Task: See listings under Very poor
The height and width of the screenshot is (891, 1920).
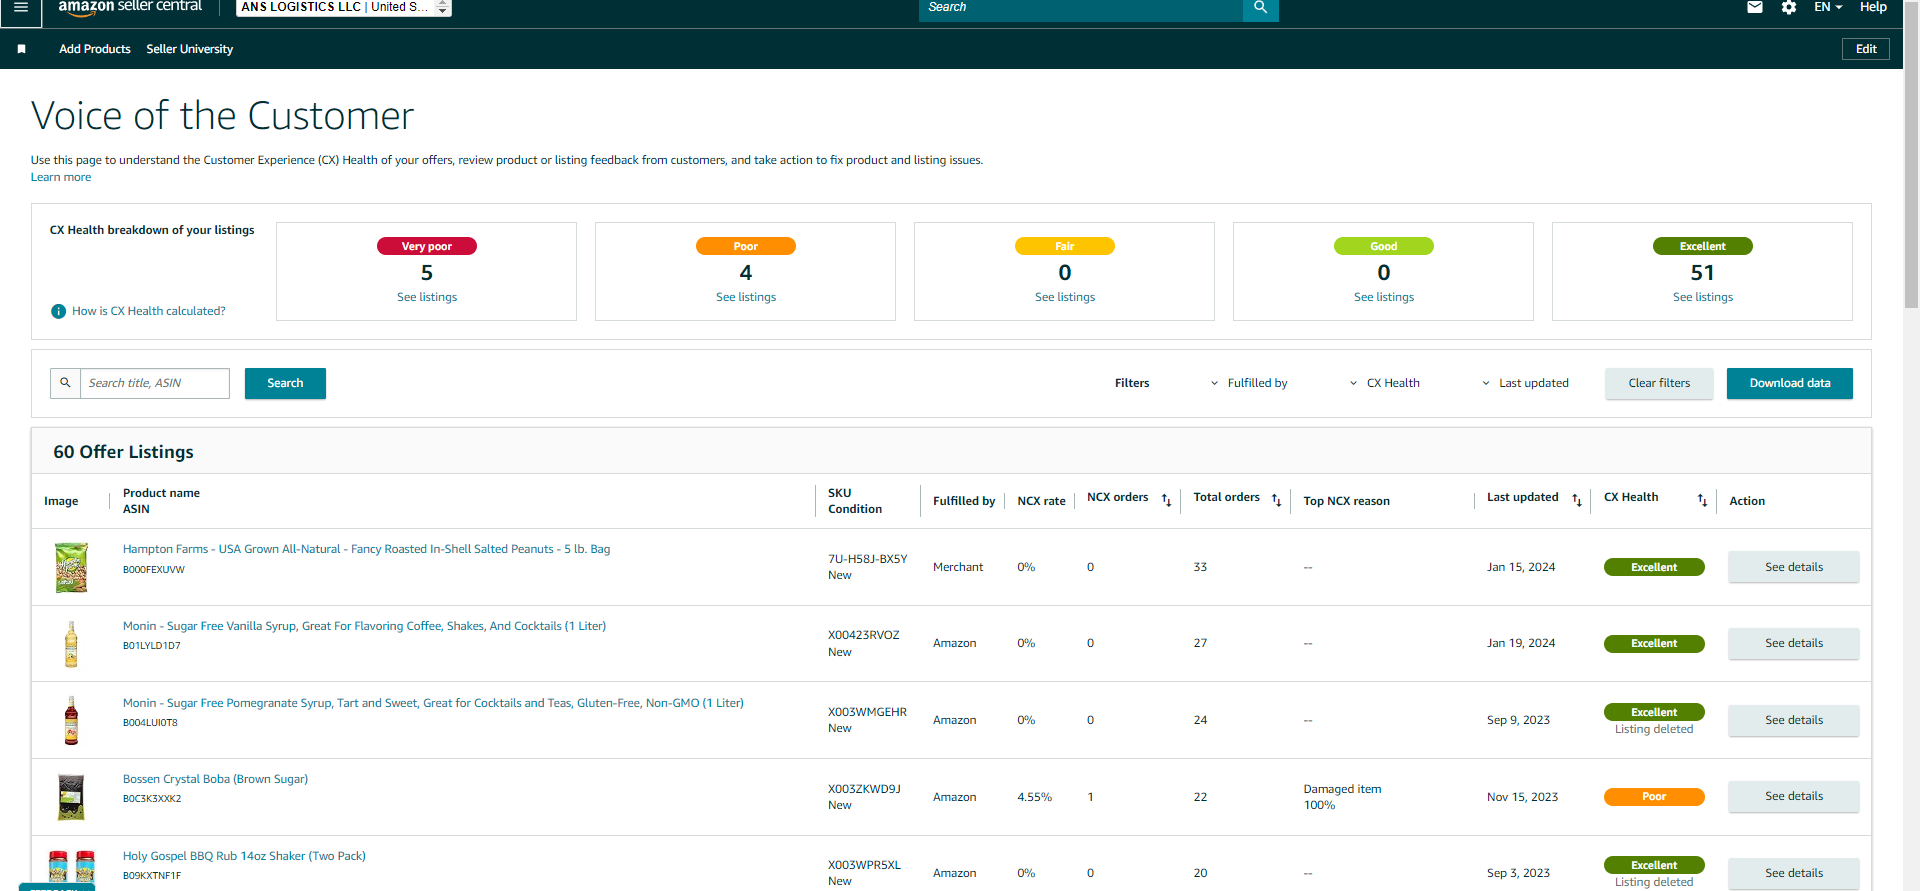Action: (427, 297)
